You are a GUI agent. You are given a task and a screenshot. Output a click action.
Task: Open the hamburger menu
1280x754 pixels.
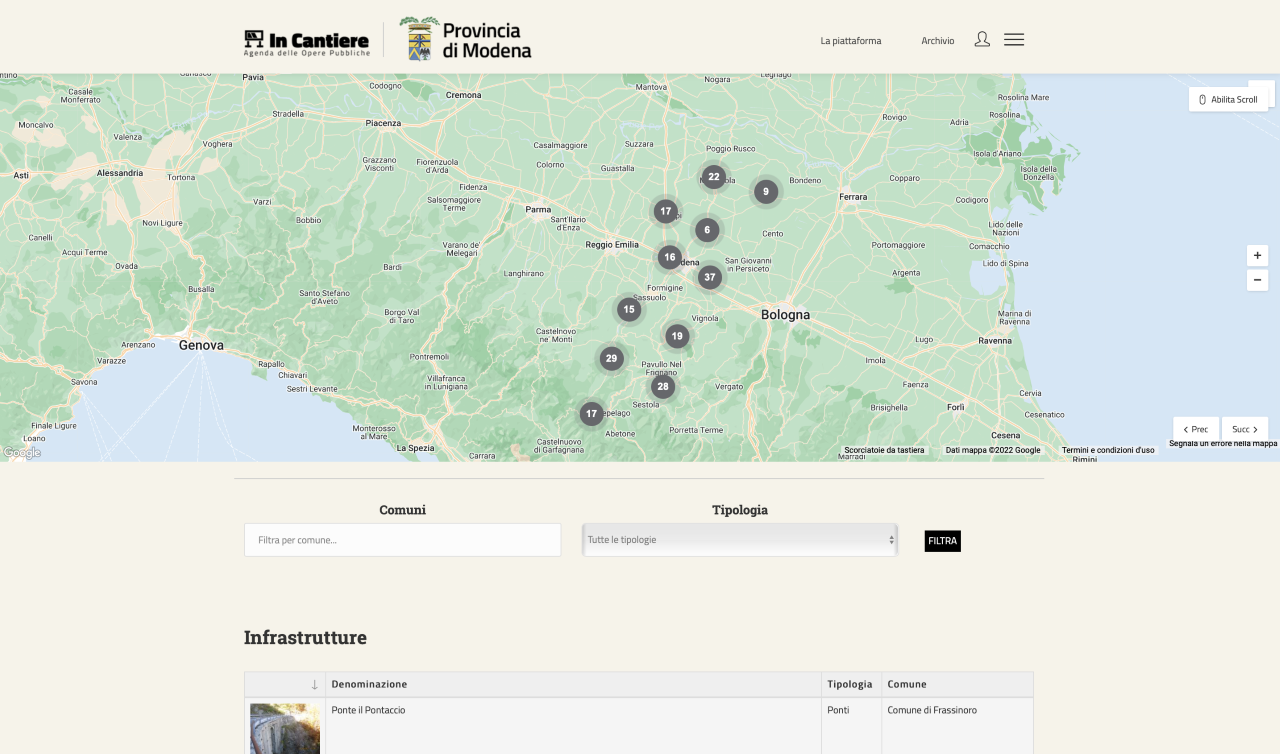pos(1014,39)
